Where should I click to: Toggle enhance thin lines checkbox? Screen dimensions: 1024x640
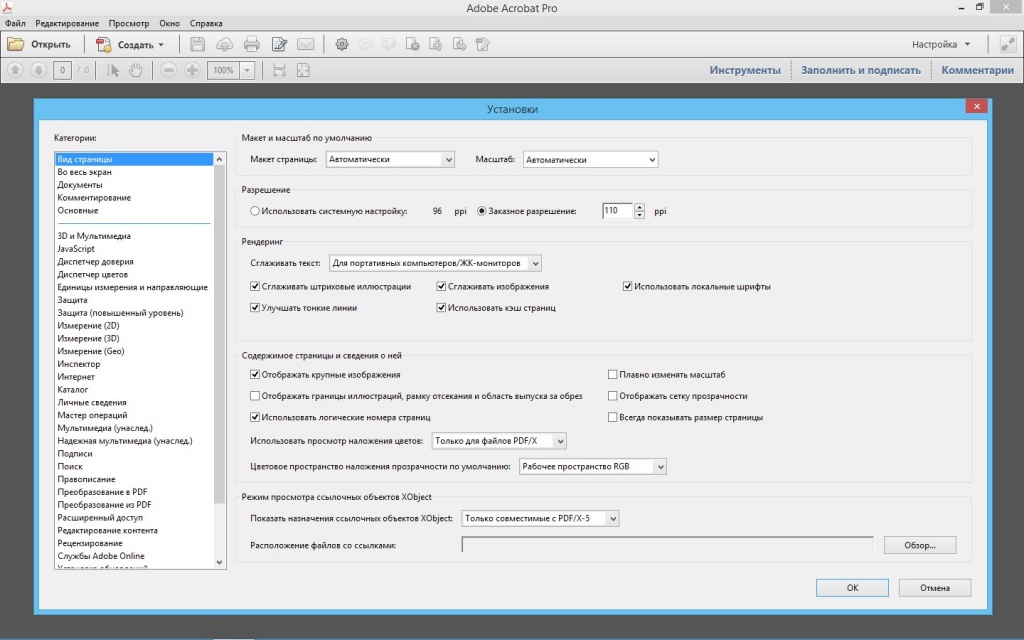tap(255, 308)
